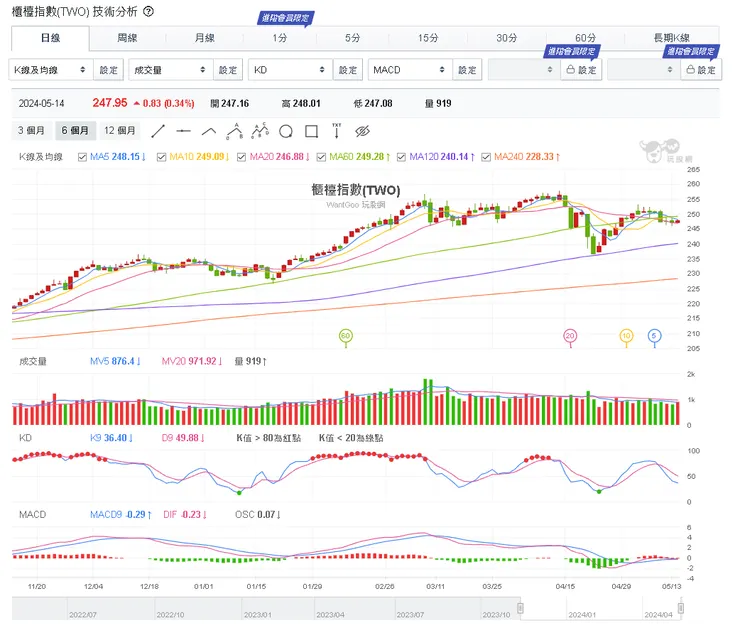
Task: Choose the TXT text annotation tool
Action: (x=337, y=131)
